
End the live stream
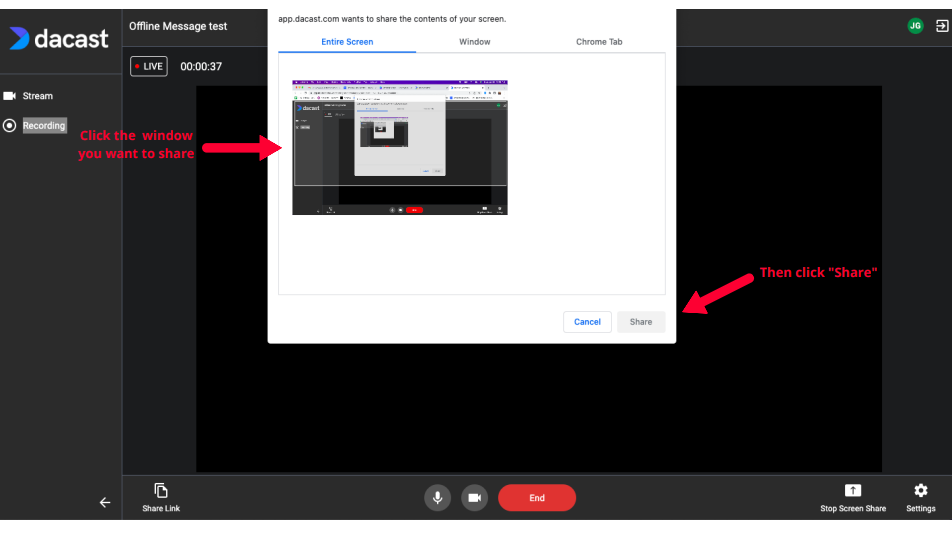pos(537,498)
